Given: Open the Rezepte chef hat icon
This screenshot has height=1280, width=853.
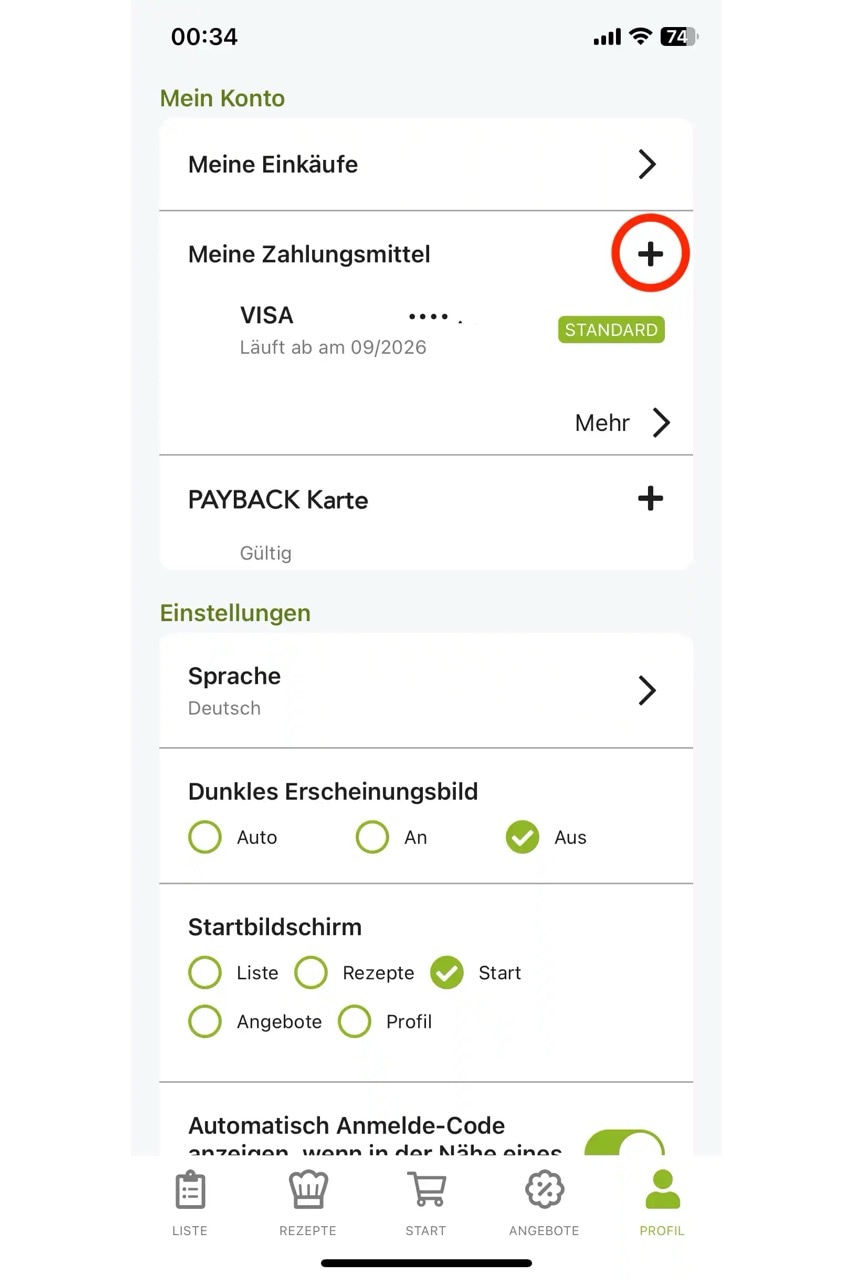Looking at the screenshot, I should [308, 1191].
